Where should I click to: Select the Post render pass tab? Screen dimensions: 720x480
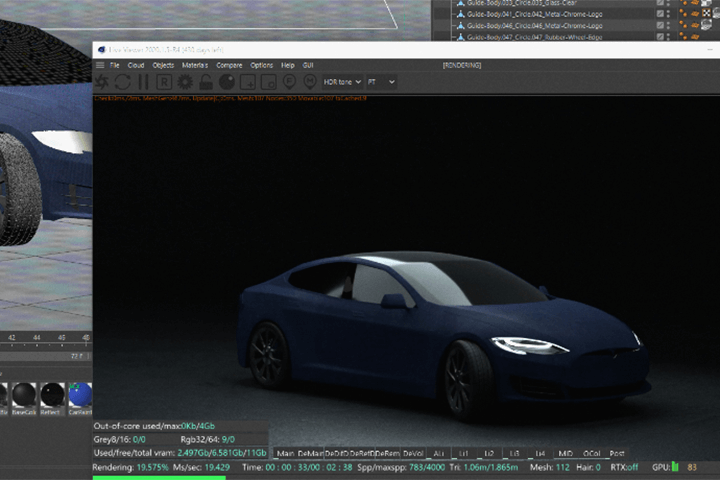[x=616, y=454]
